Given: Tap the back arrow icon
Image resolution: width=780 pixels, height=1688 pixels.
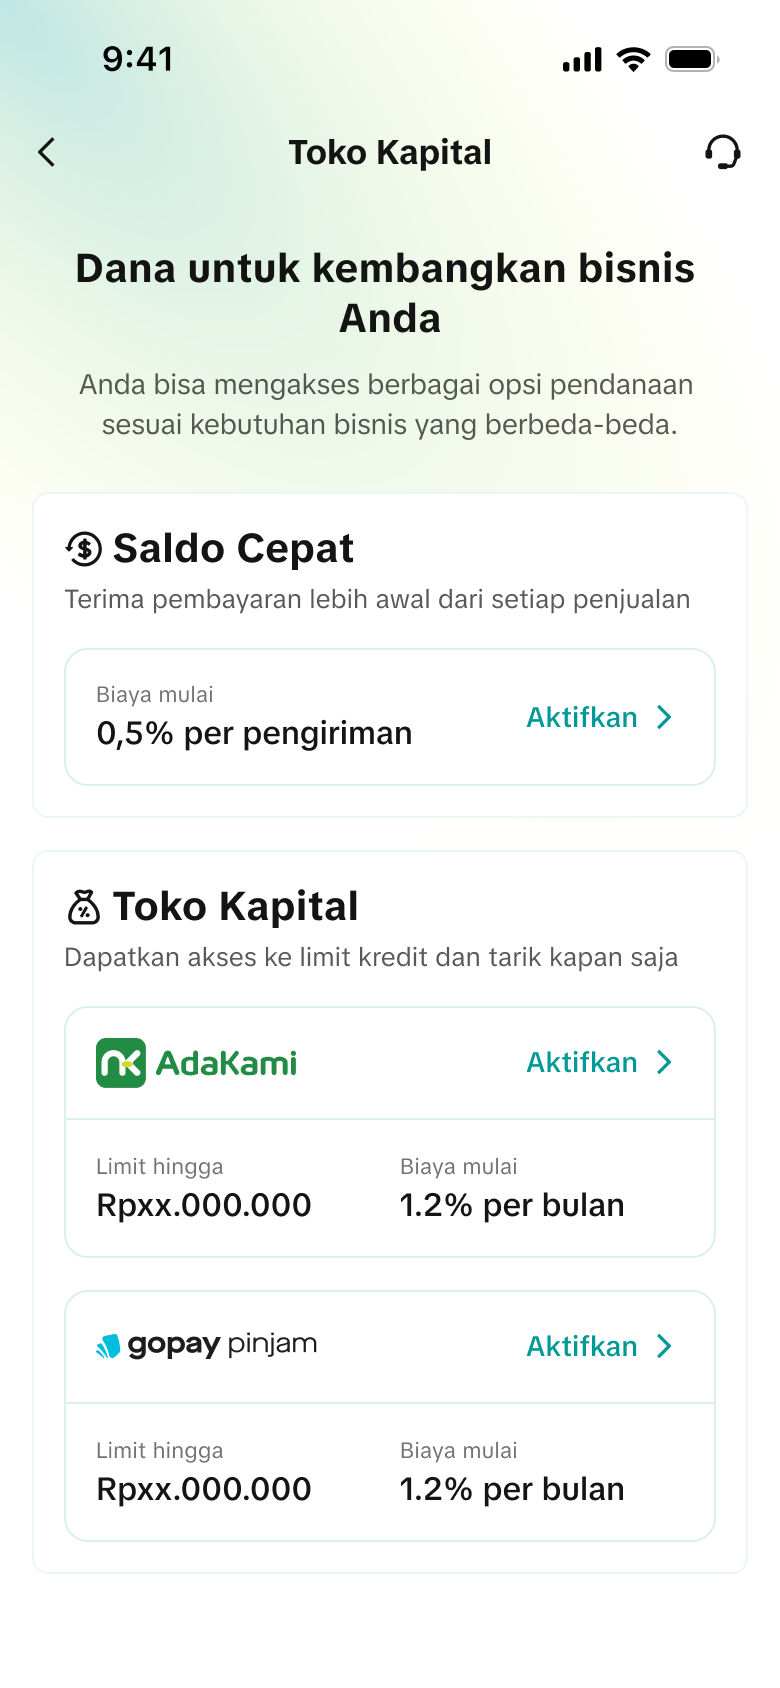Looking at the screenshot, I should coord(47,152).
